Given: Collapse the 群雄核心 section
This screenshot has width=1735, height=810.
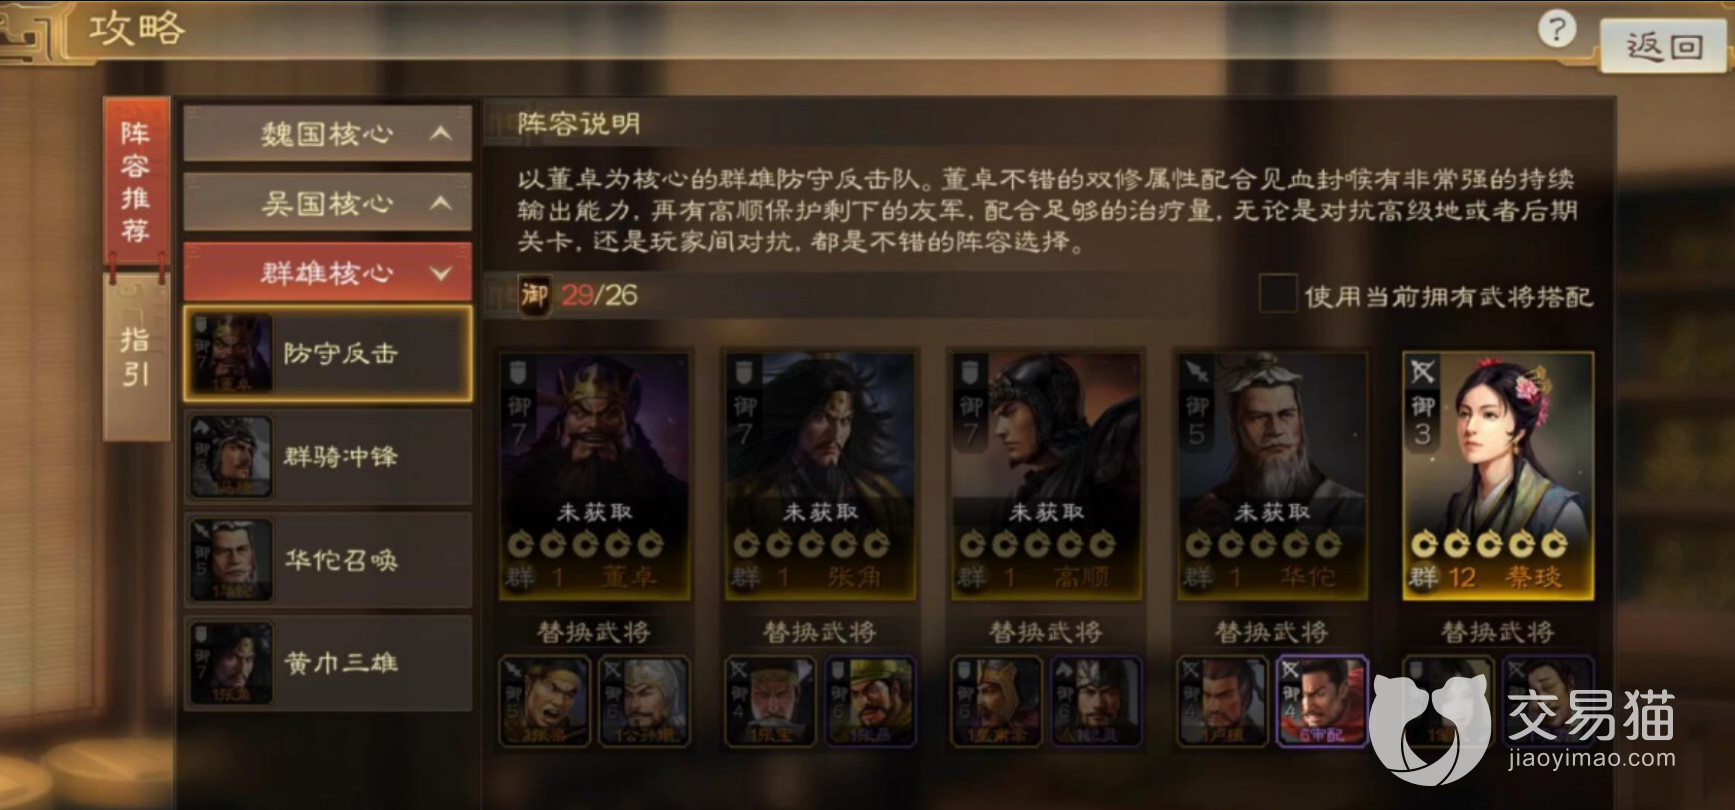Looking at the screenshot, I should pyautogui.click(x=328, y=272).
